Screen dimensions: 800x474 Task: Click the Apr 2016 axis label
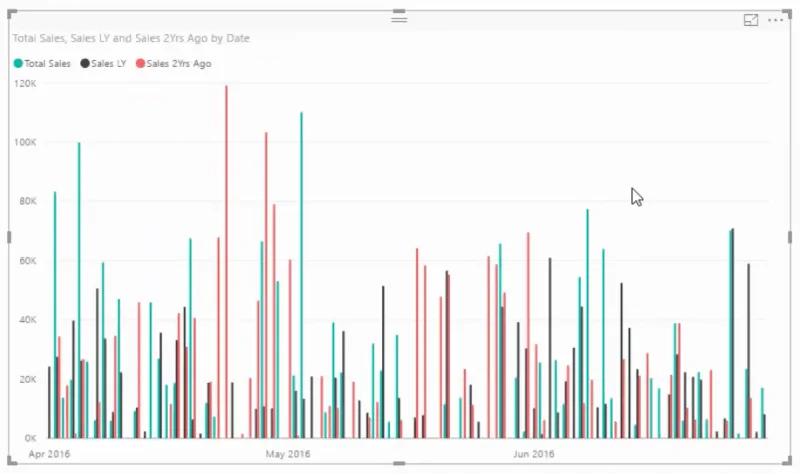coord(49,454)
